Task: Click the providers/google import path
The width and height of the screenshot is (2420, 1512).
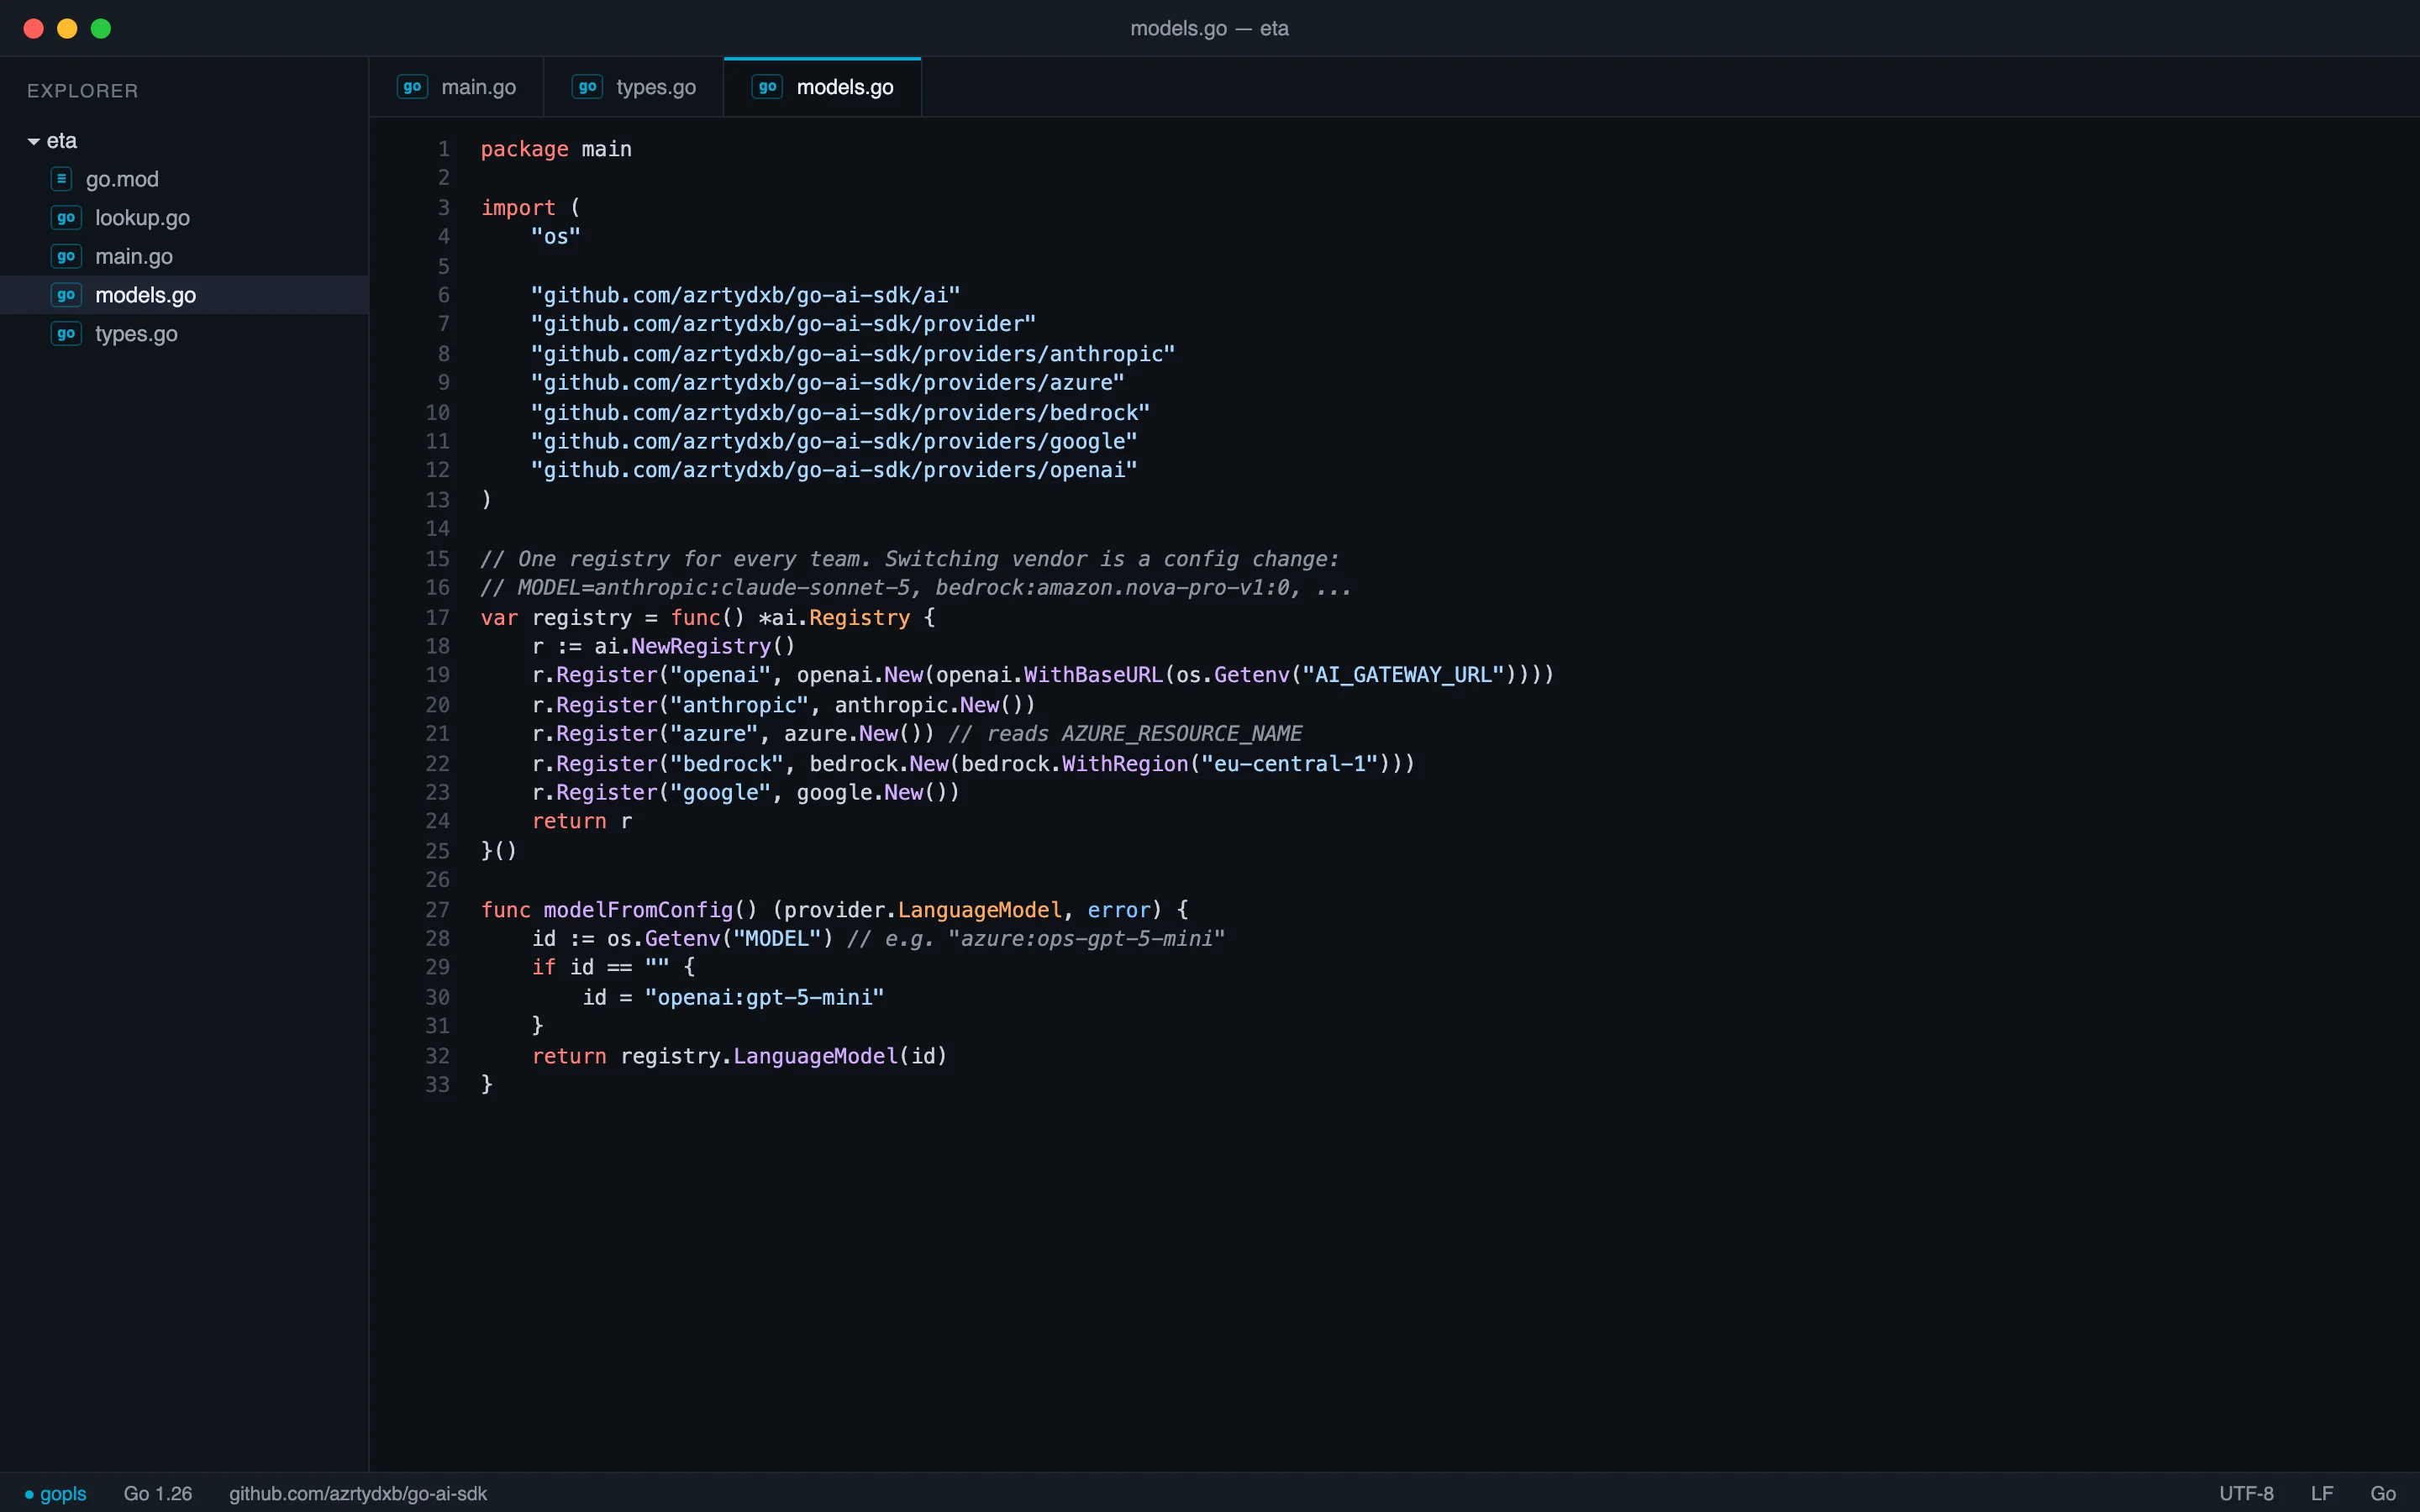Action: point(834,441)
